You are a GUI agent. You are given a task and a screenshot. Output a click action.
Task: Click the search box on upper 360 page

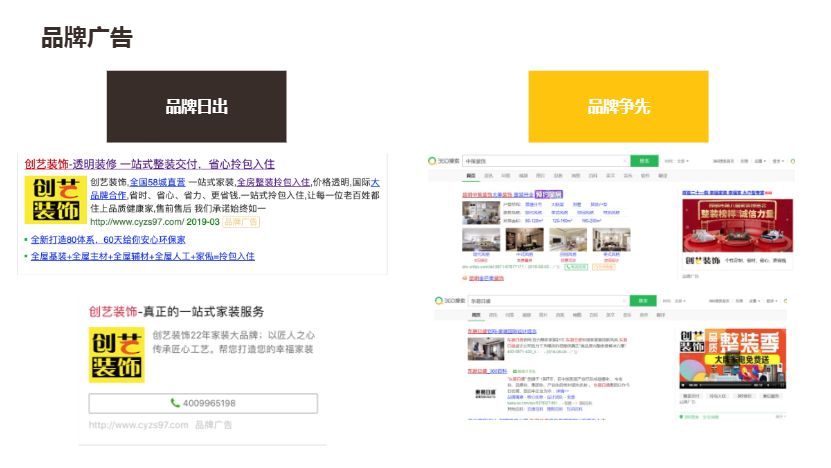[x=546, y=161]
